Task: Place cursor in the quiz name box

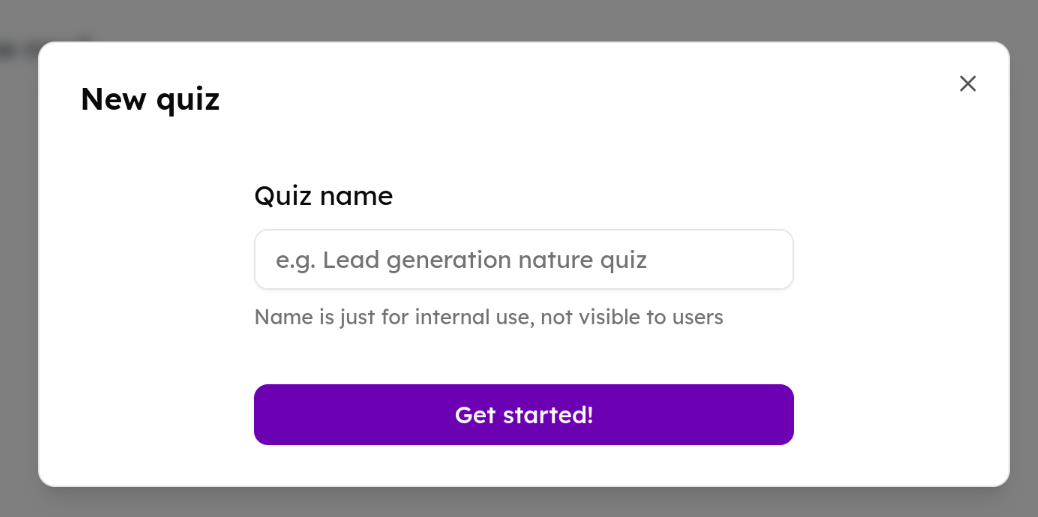Action: tap(523, 260)
